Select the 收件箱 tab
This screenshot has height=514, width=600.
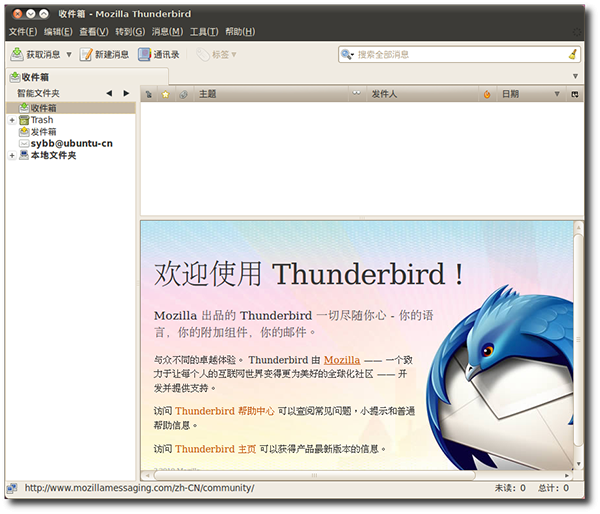pos(87,77)
